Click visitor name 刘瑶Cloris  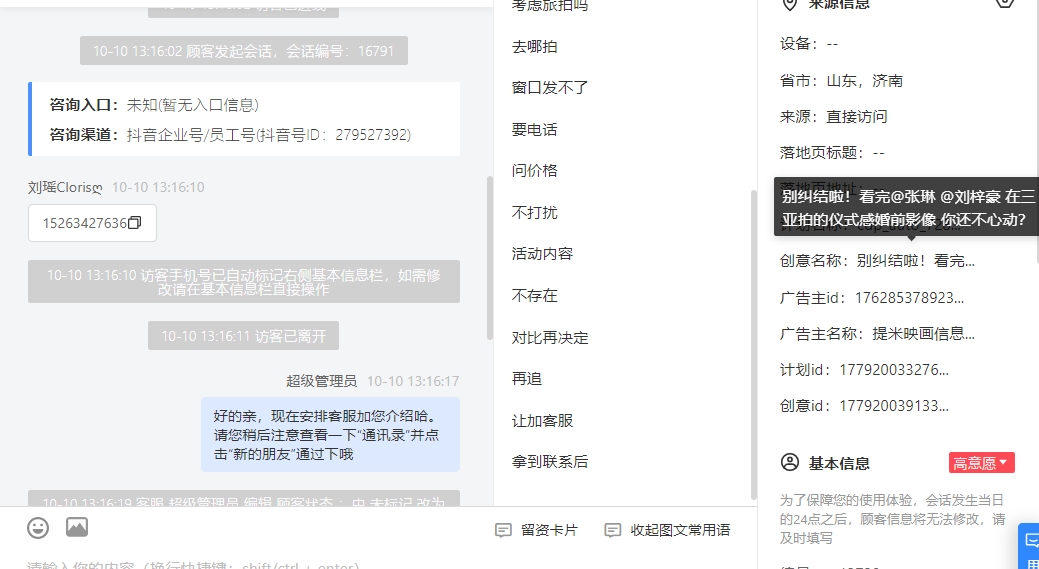[65, 187]
